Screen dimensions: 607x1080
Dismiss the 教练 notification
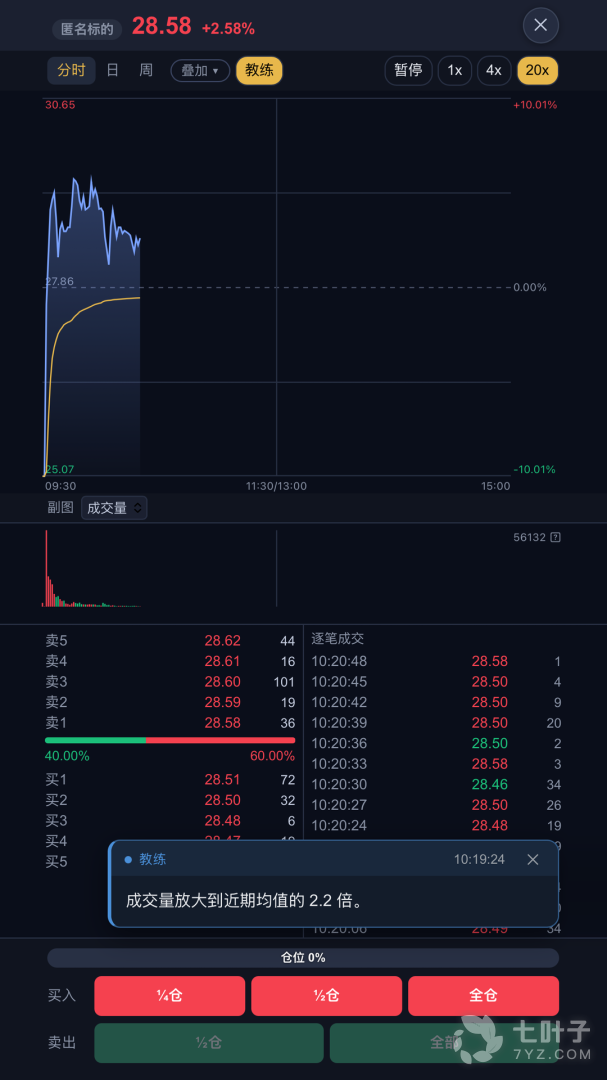point(533,859)
